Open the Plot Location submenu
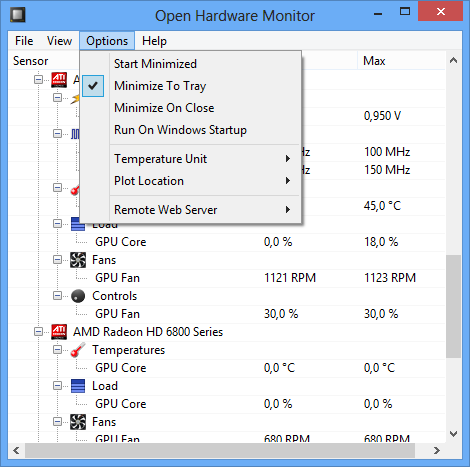 pos(191,181)
